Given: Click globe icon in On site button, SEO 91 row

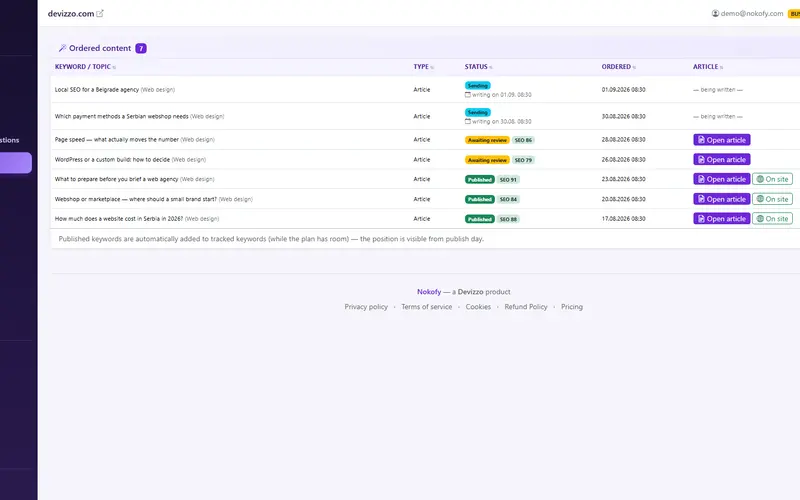Looking at the screenshot, I should coord(760,179).
